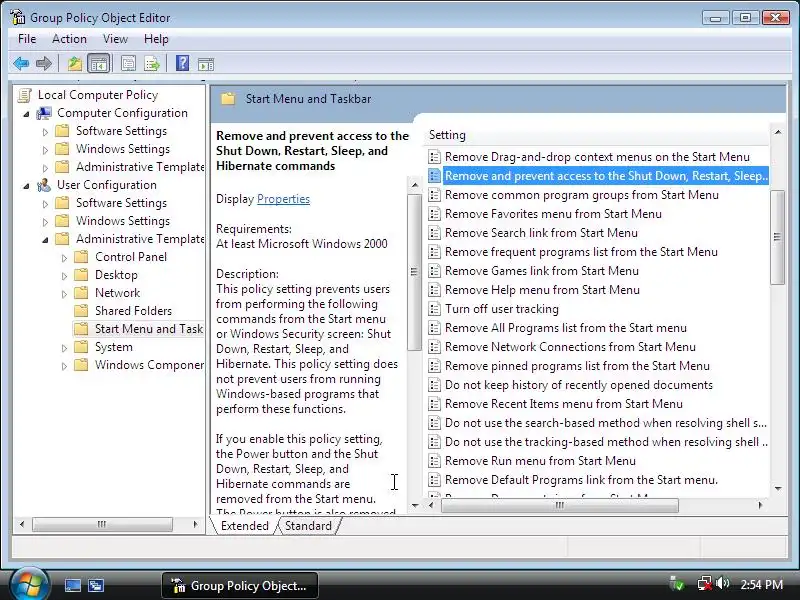
Task: Expand the System tree node
Action: pos(64,347)
